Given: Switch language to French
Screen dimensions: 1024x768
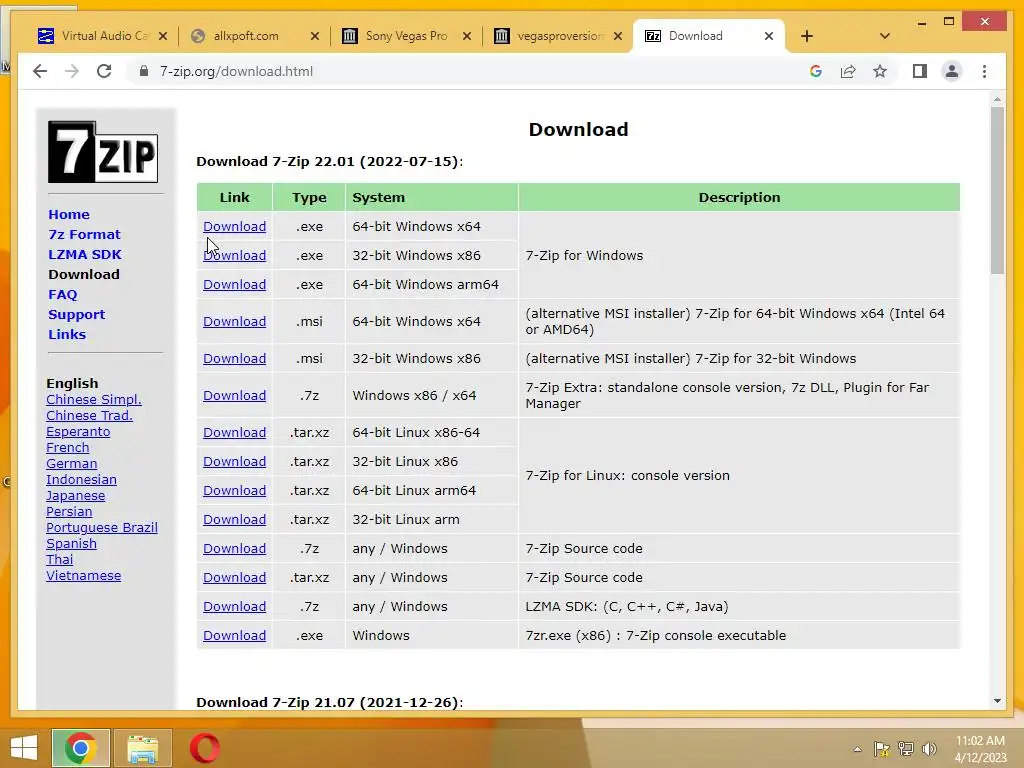Looking at the screenshot, I should coord(67,447).
